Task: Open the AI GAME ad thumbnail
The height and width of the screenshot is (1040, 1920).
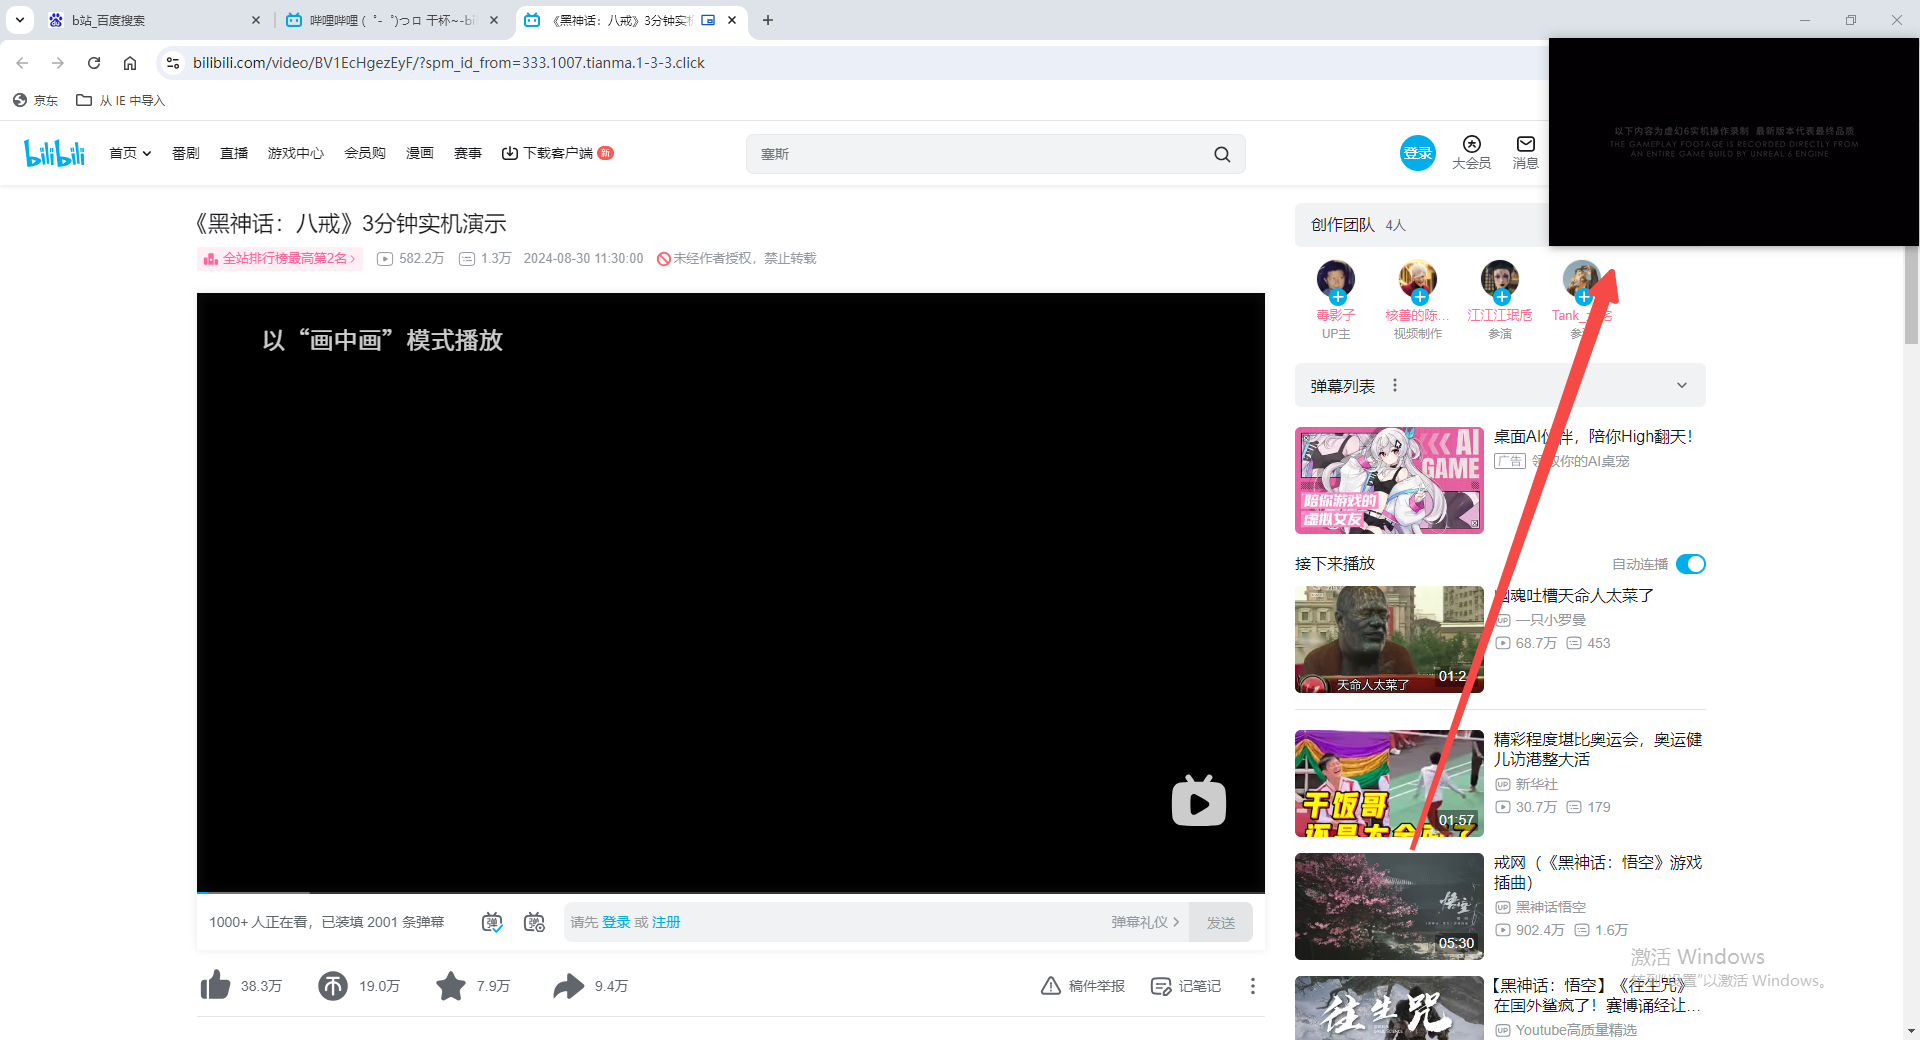Action: [x=1389, y=480]
